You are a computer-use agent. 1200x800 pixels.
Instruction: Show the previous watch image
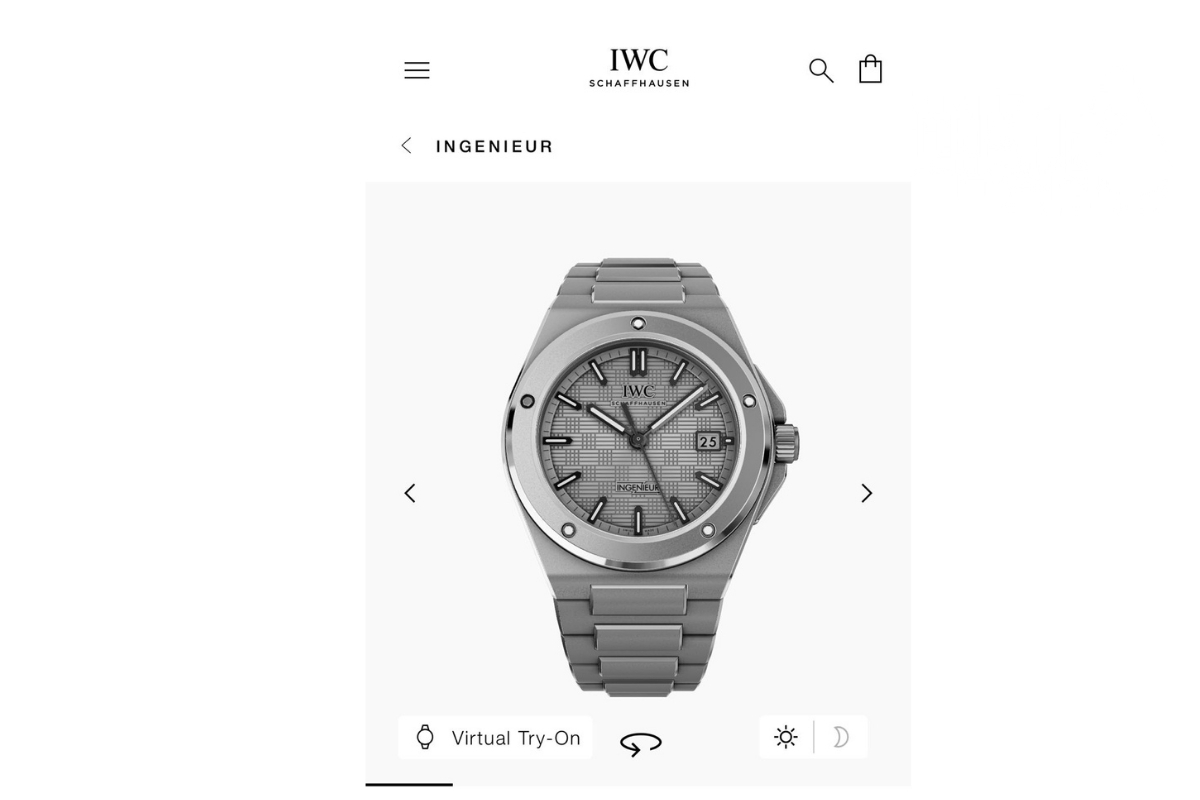410,493
